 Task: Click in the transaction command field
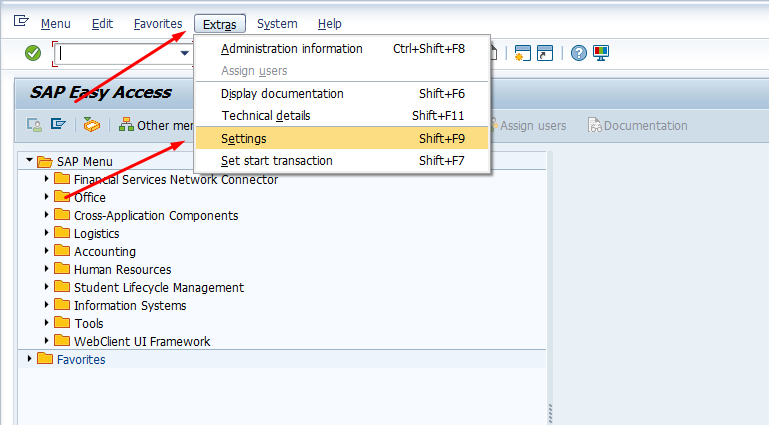pos(117,53)
